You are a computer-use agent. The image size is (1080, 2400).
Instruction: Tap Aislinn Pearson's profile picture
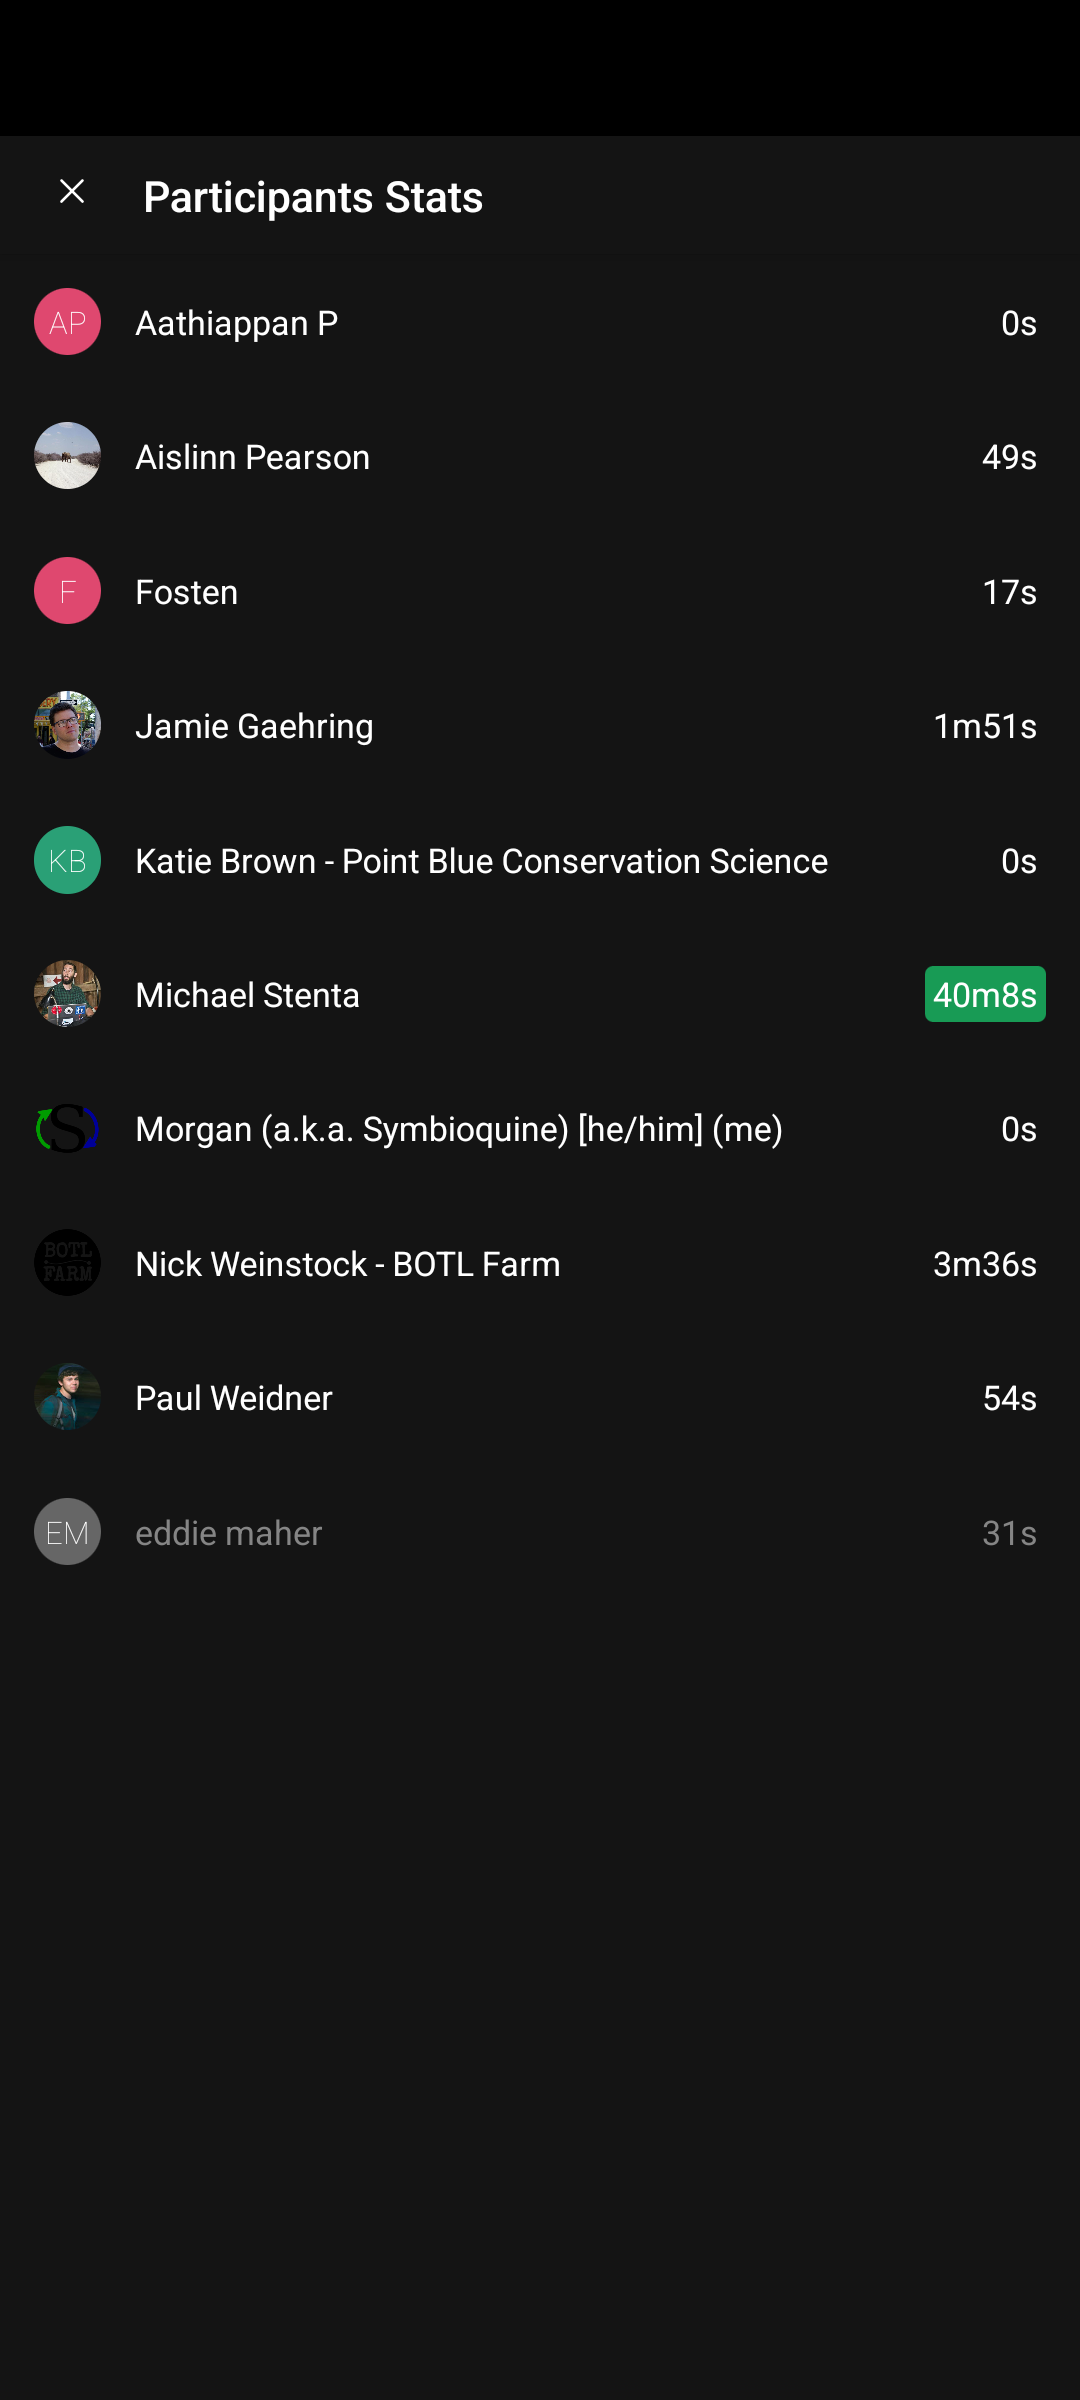[x=67, y=456]
